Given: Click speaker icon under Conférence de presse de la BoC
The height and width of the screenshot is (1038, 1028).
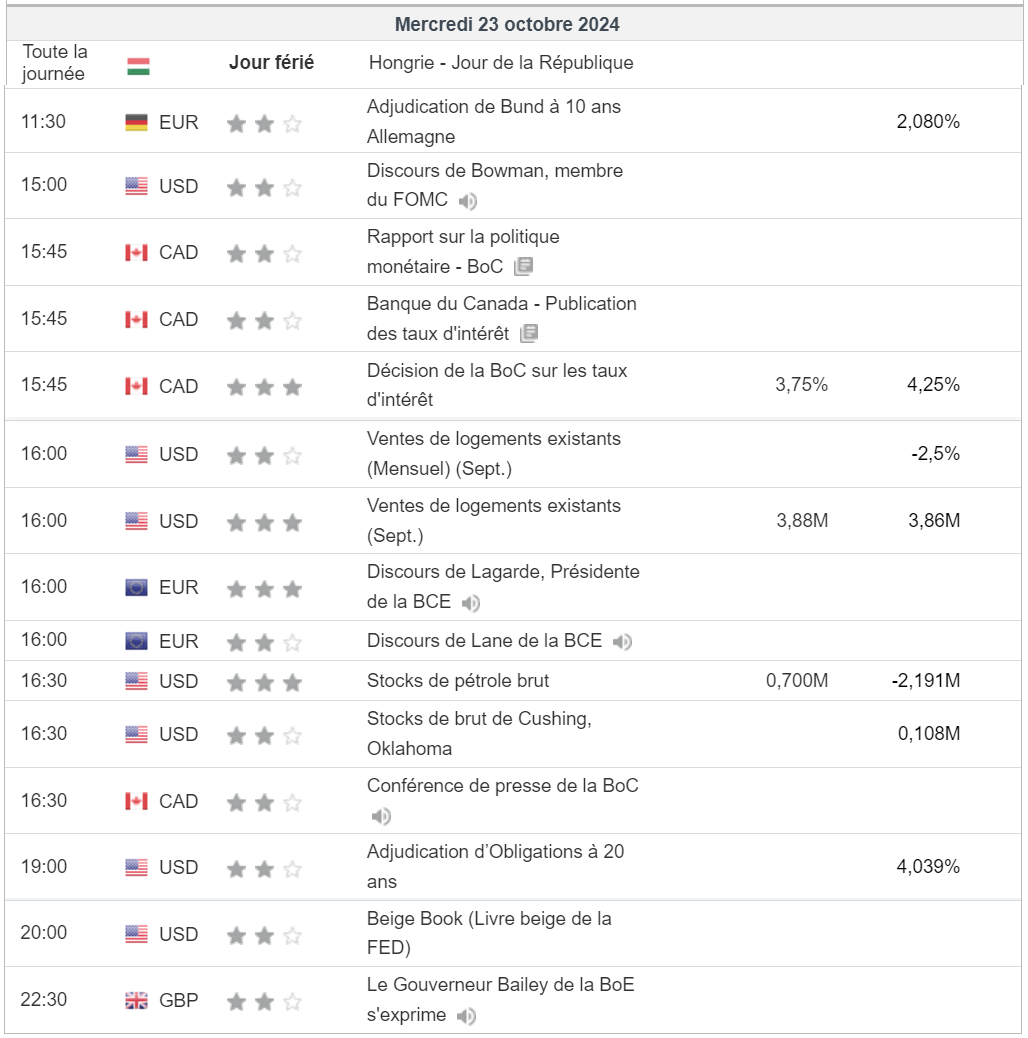Looking at the screenshot, I should [381, 817].
